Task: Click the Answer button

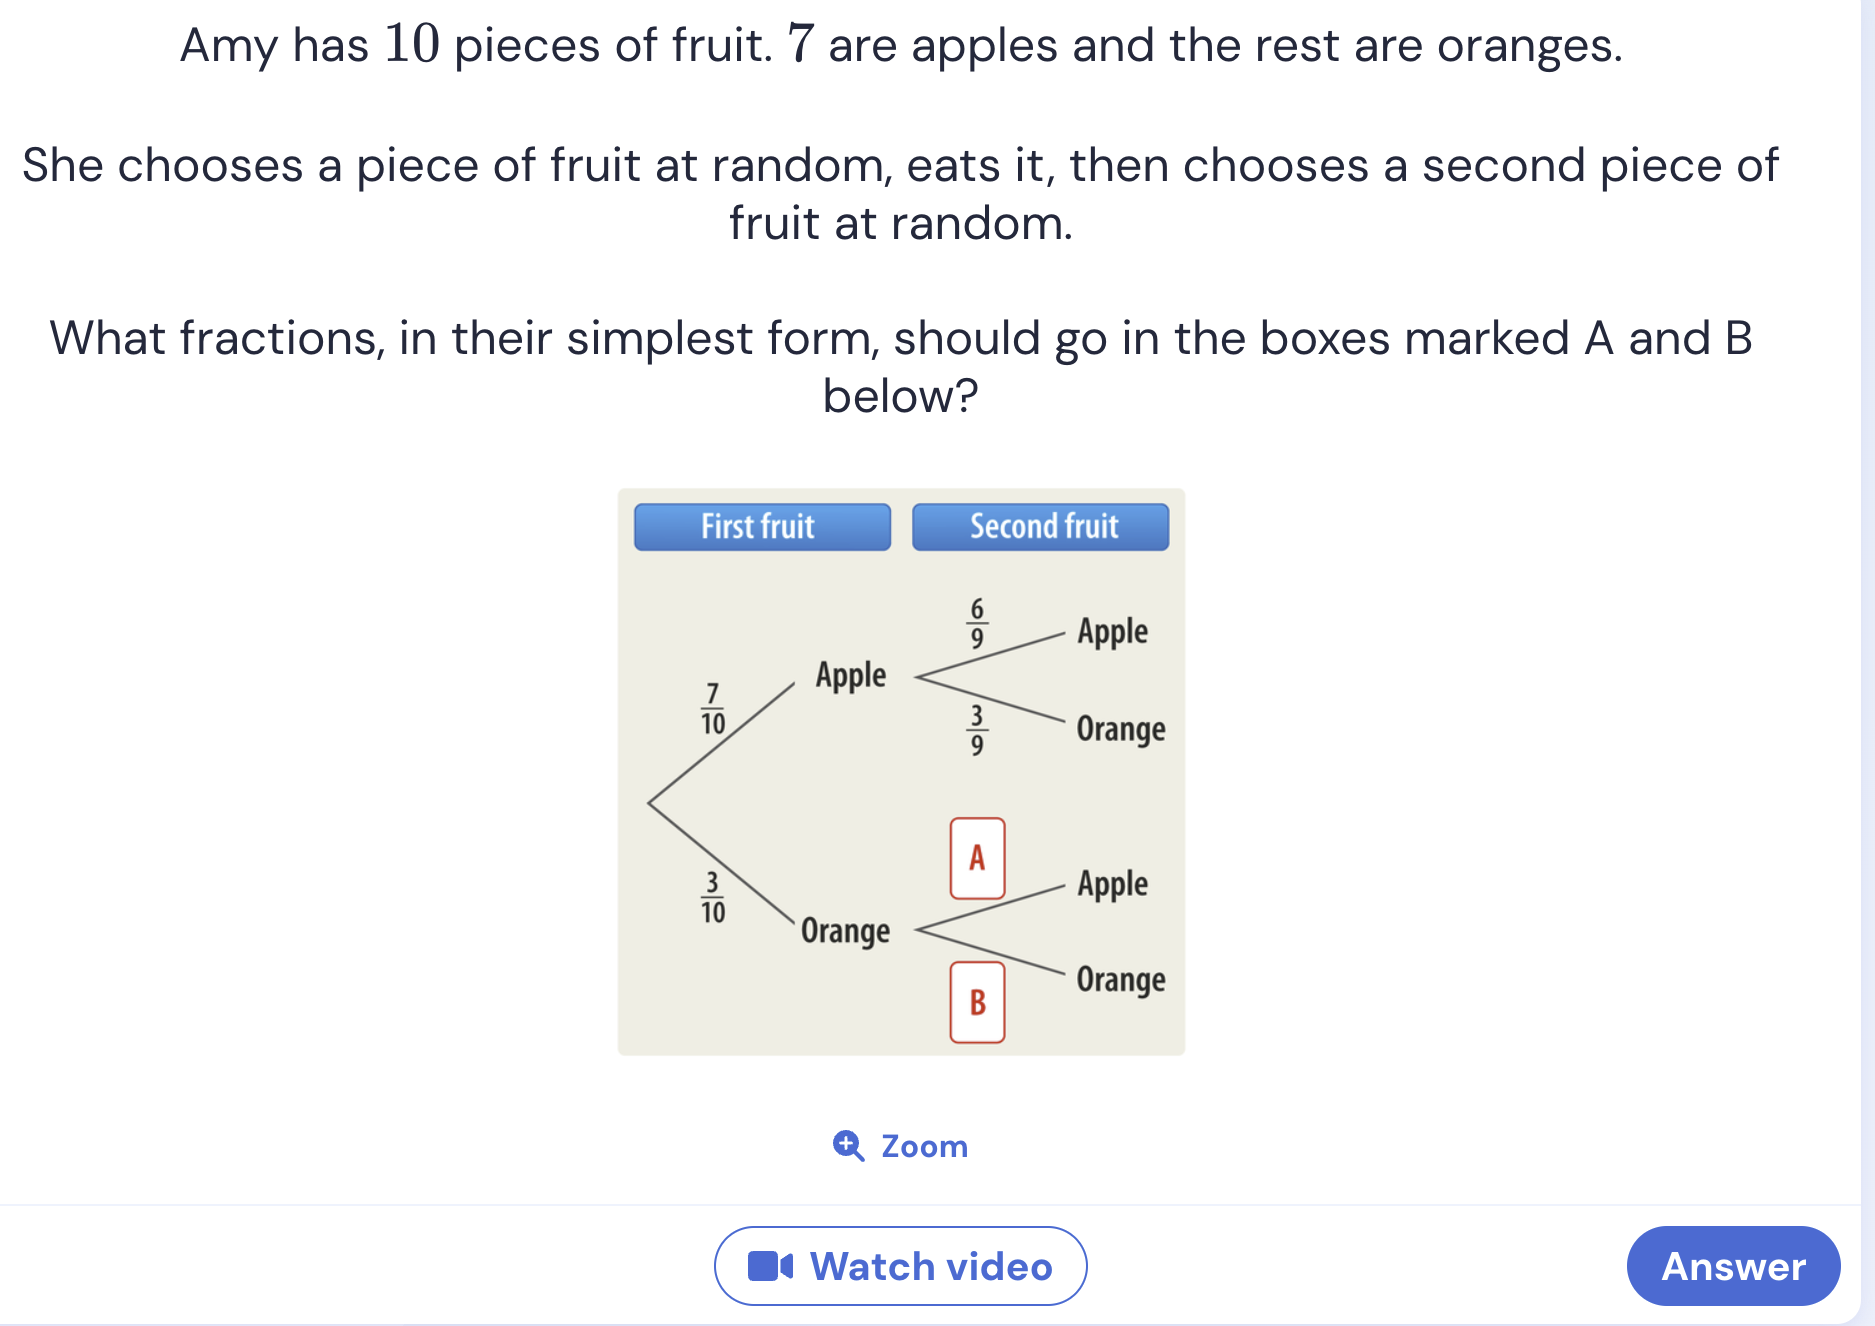Action: (x=1733, y=1265)
